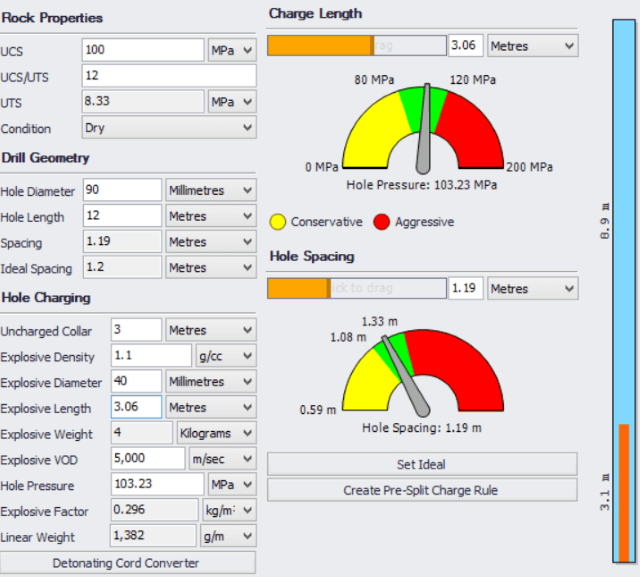Click the Hole Pressure gauge needle
The image size is (640, 577).
(x=424, y=129)
